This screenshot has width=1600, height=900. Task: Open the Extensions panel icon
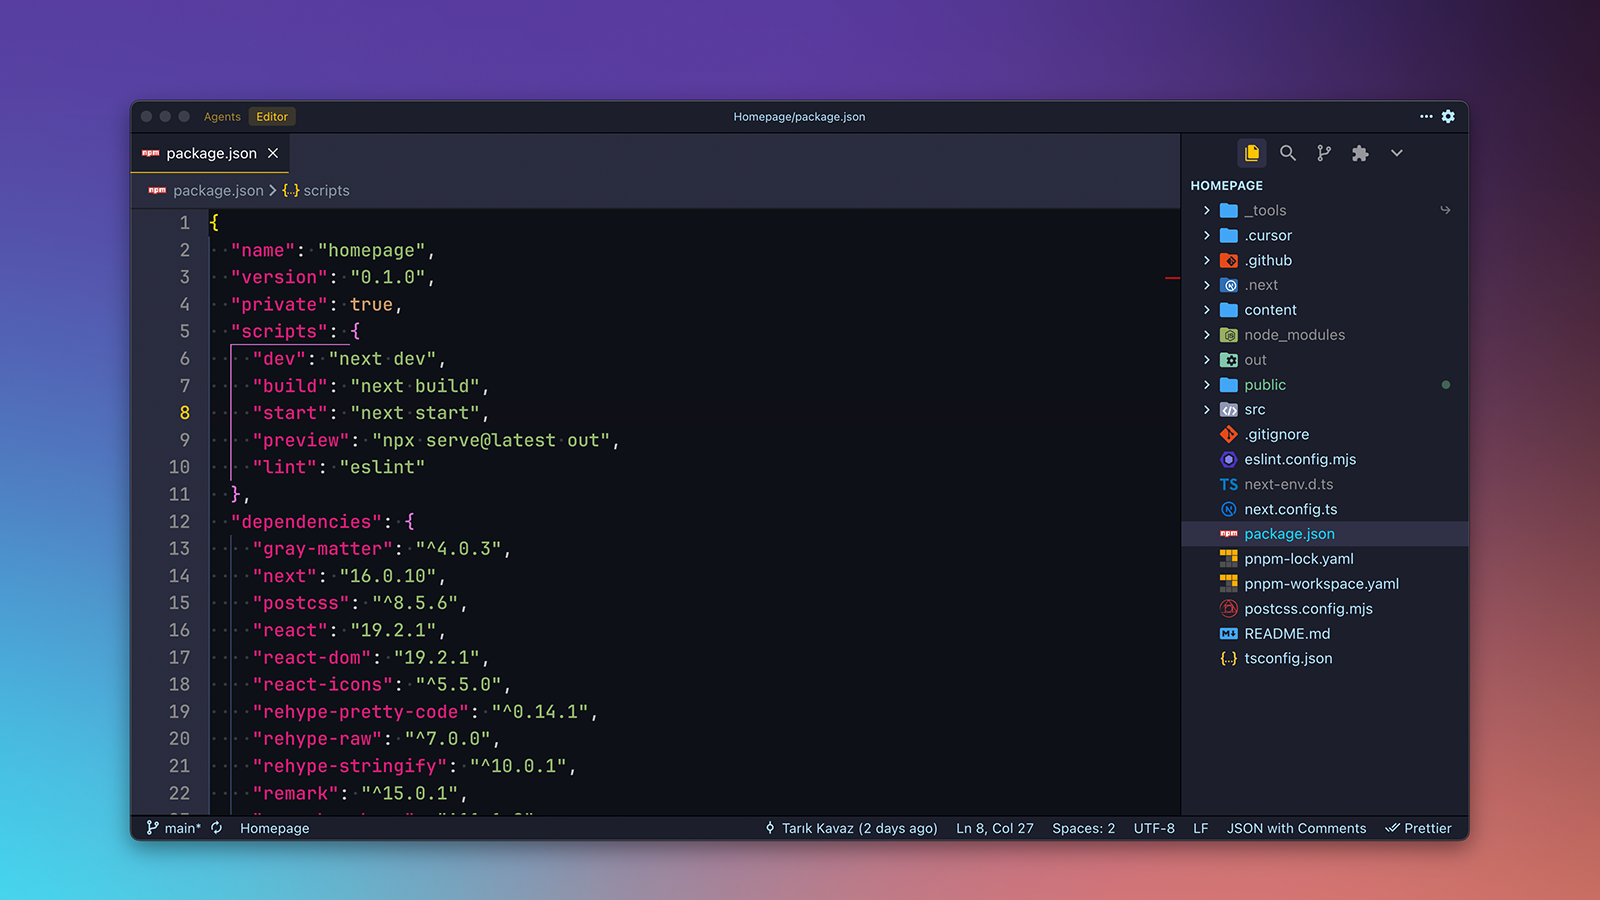coord(1360,153)
